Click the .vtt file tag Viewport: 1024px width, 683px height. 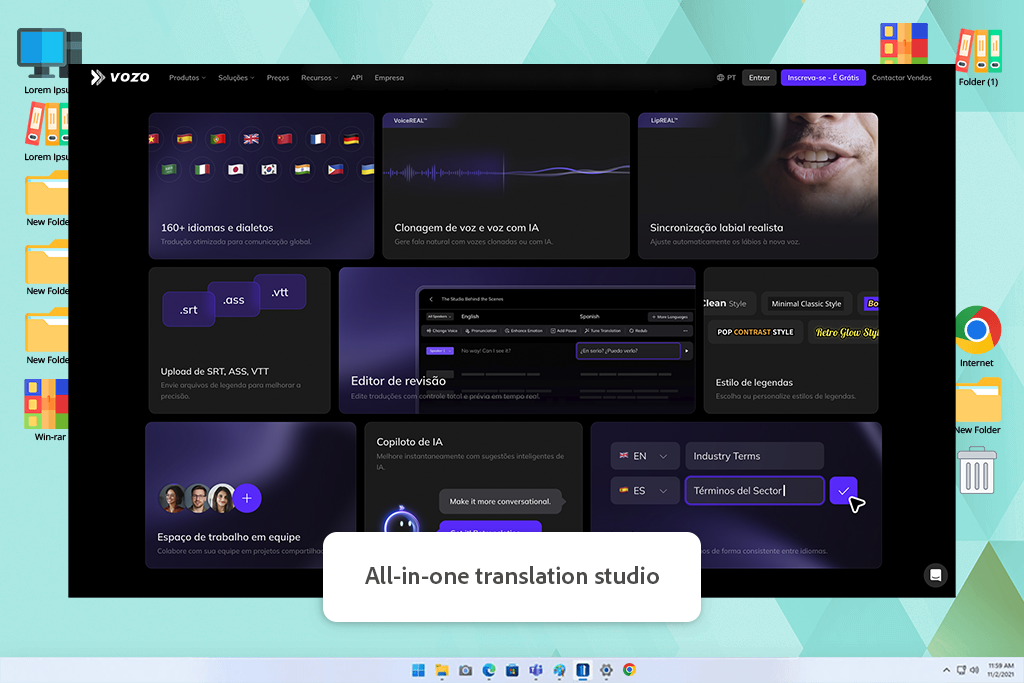click(280, 292)
